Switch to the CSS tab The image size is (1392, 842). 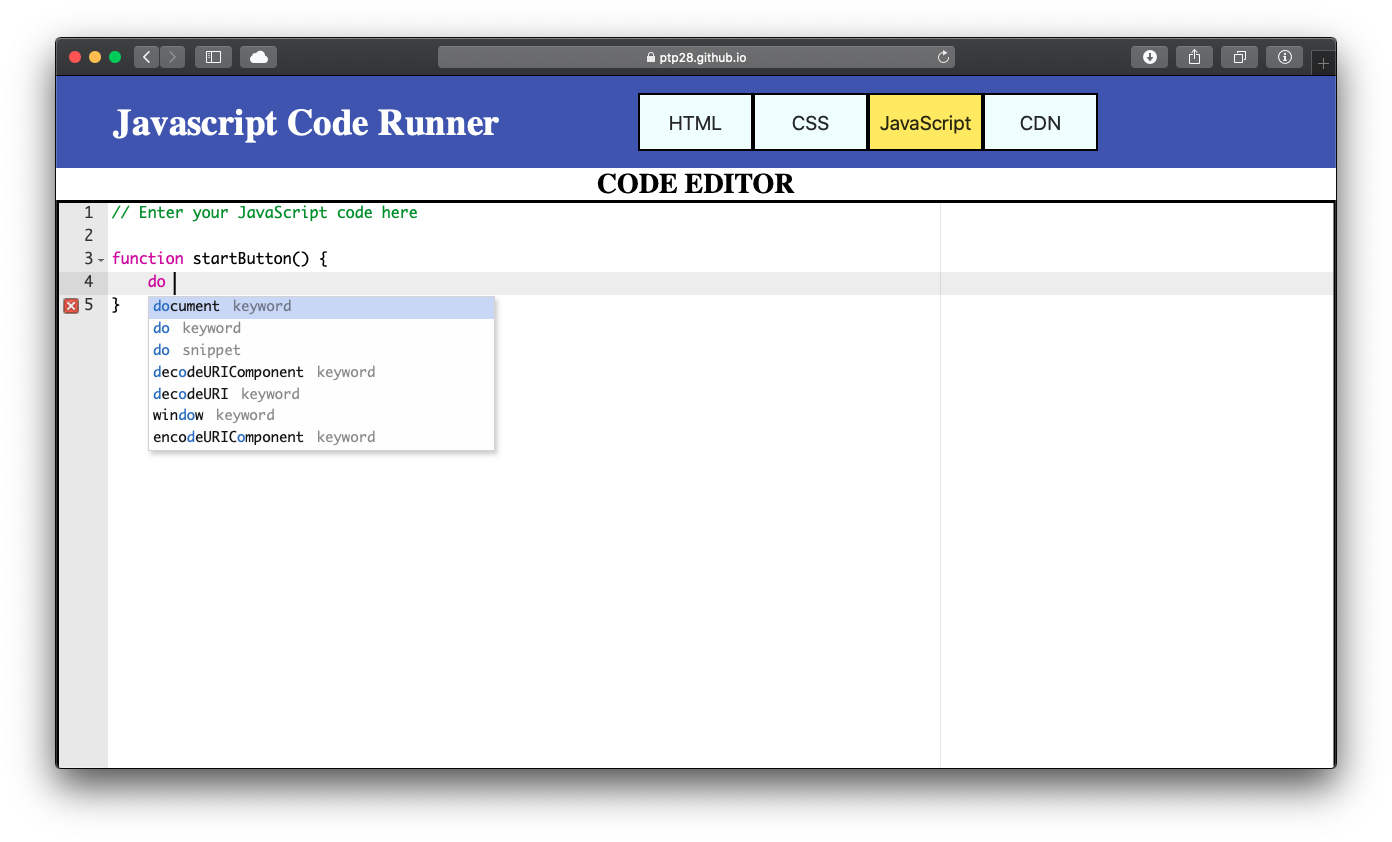810,122
